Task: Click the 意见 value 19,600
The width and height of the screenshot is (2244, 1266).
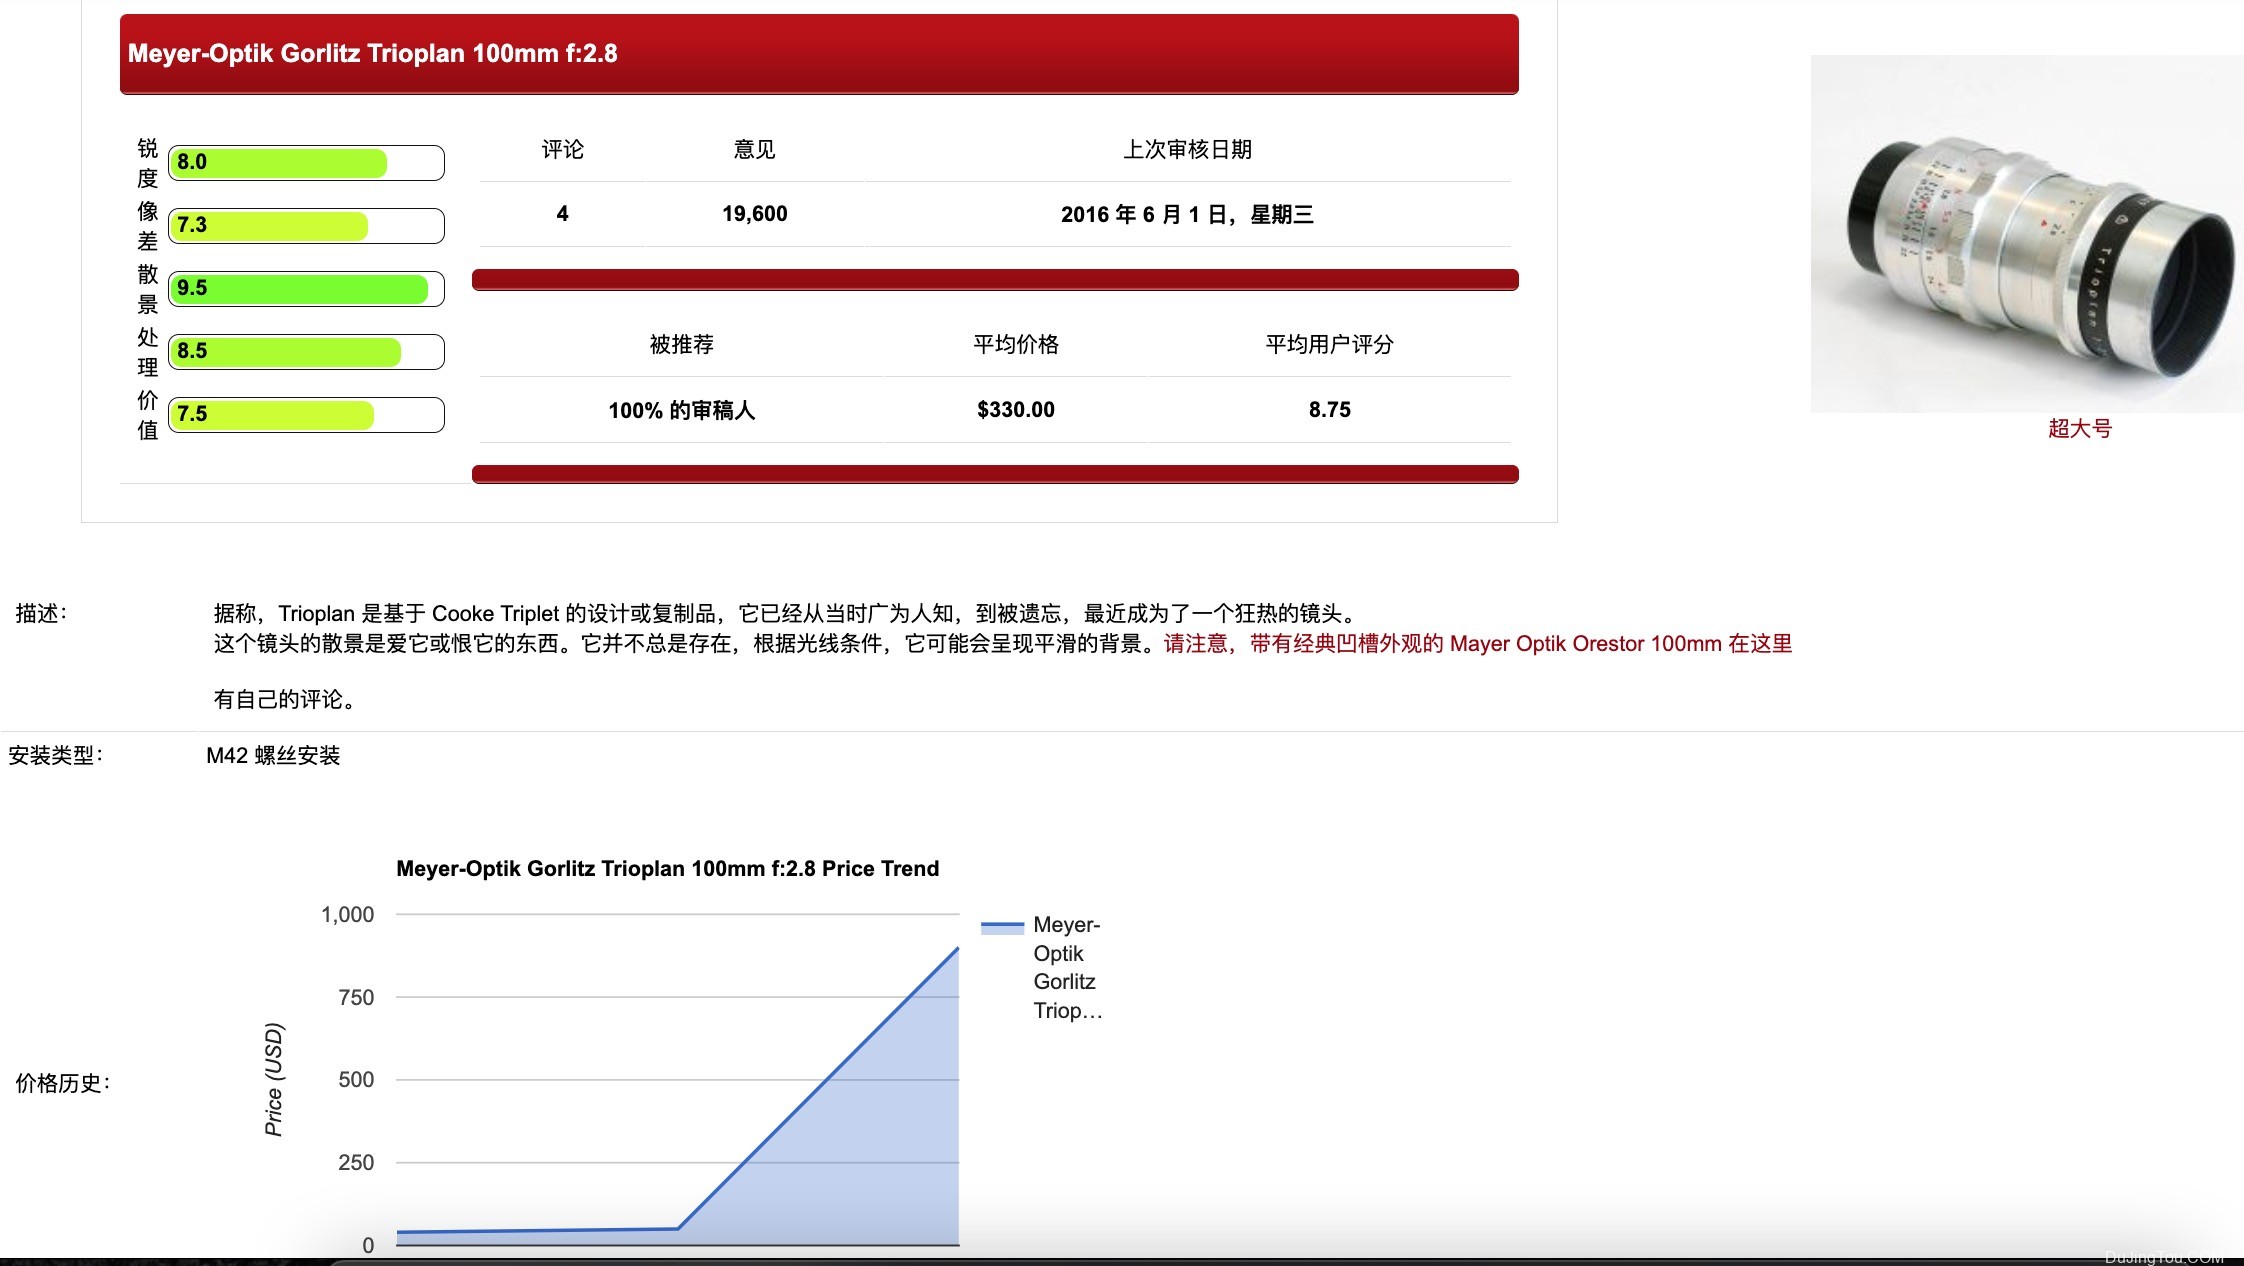Action: pos(755,214)
